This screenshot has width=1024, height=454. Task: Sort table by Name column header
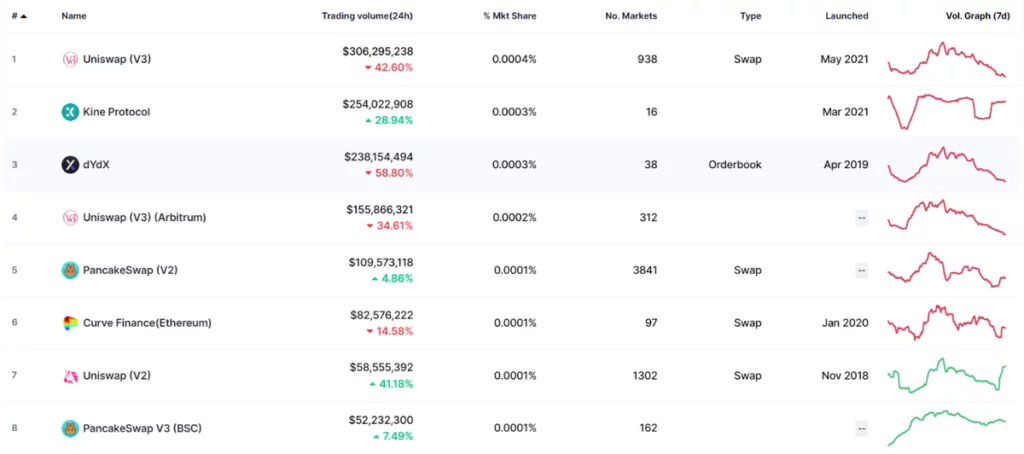pyautogui.click(x=74, y=16)
